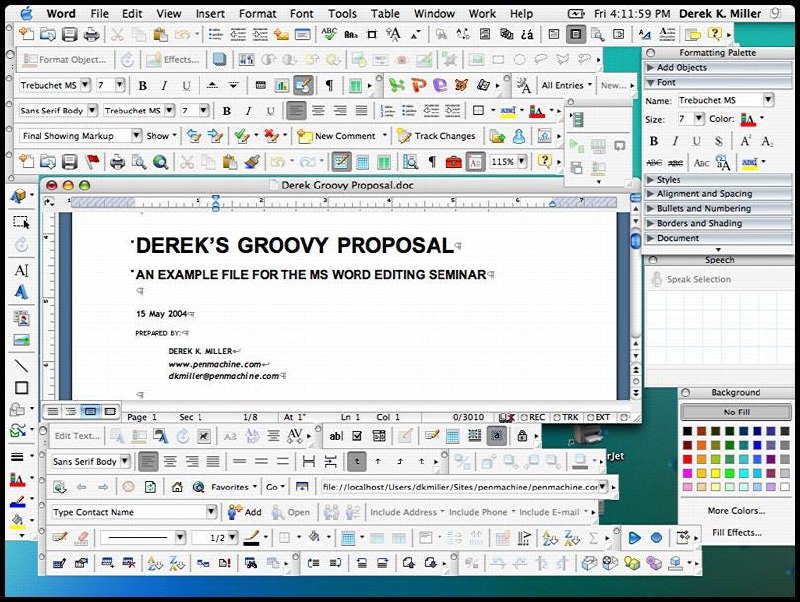
Task: Open the Zoom magnifier tool
Action: pos(160,161)
